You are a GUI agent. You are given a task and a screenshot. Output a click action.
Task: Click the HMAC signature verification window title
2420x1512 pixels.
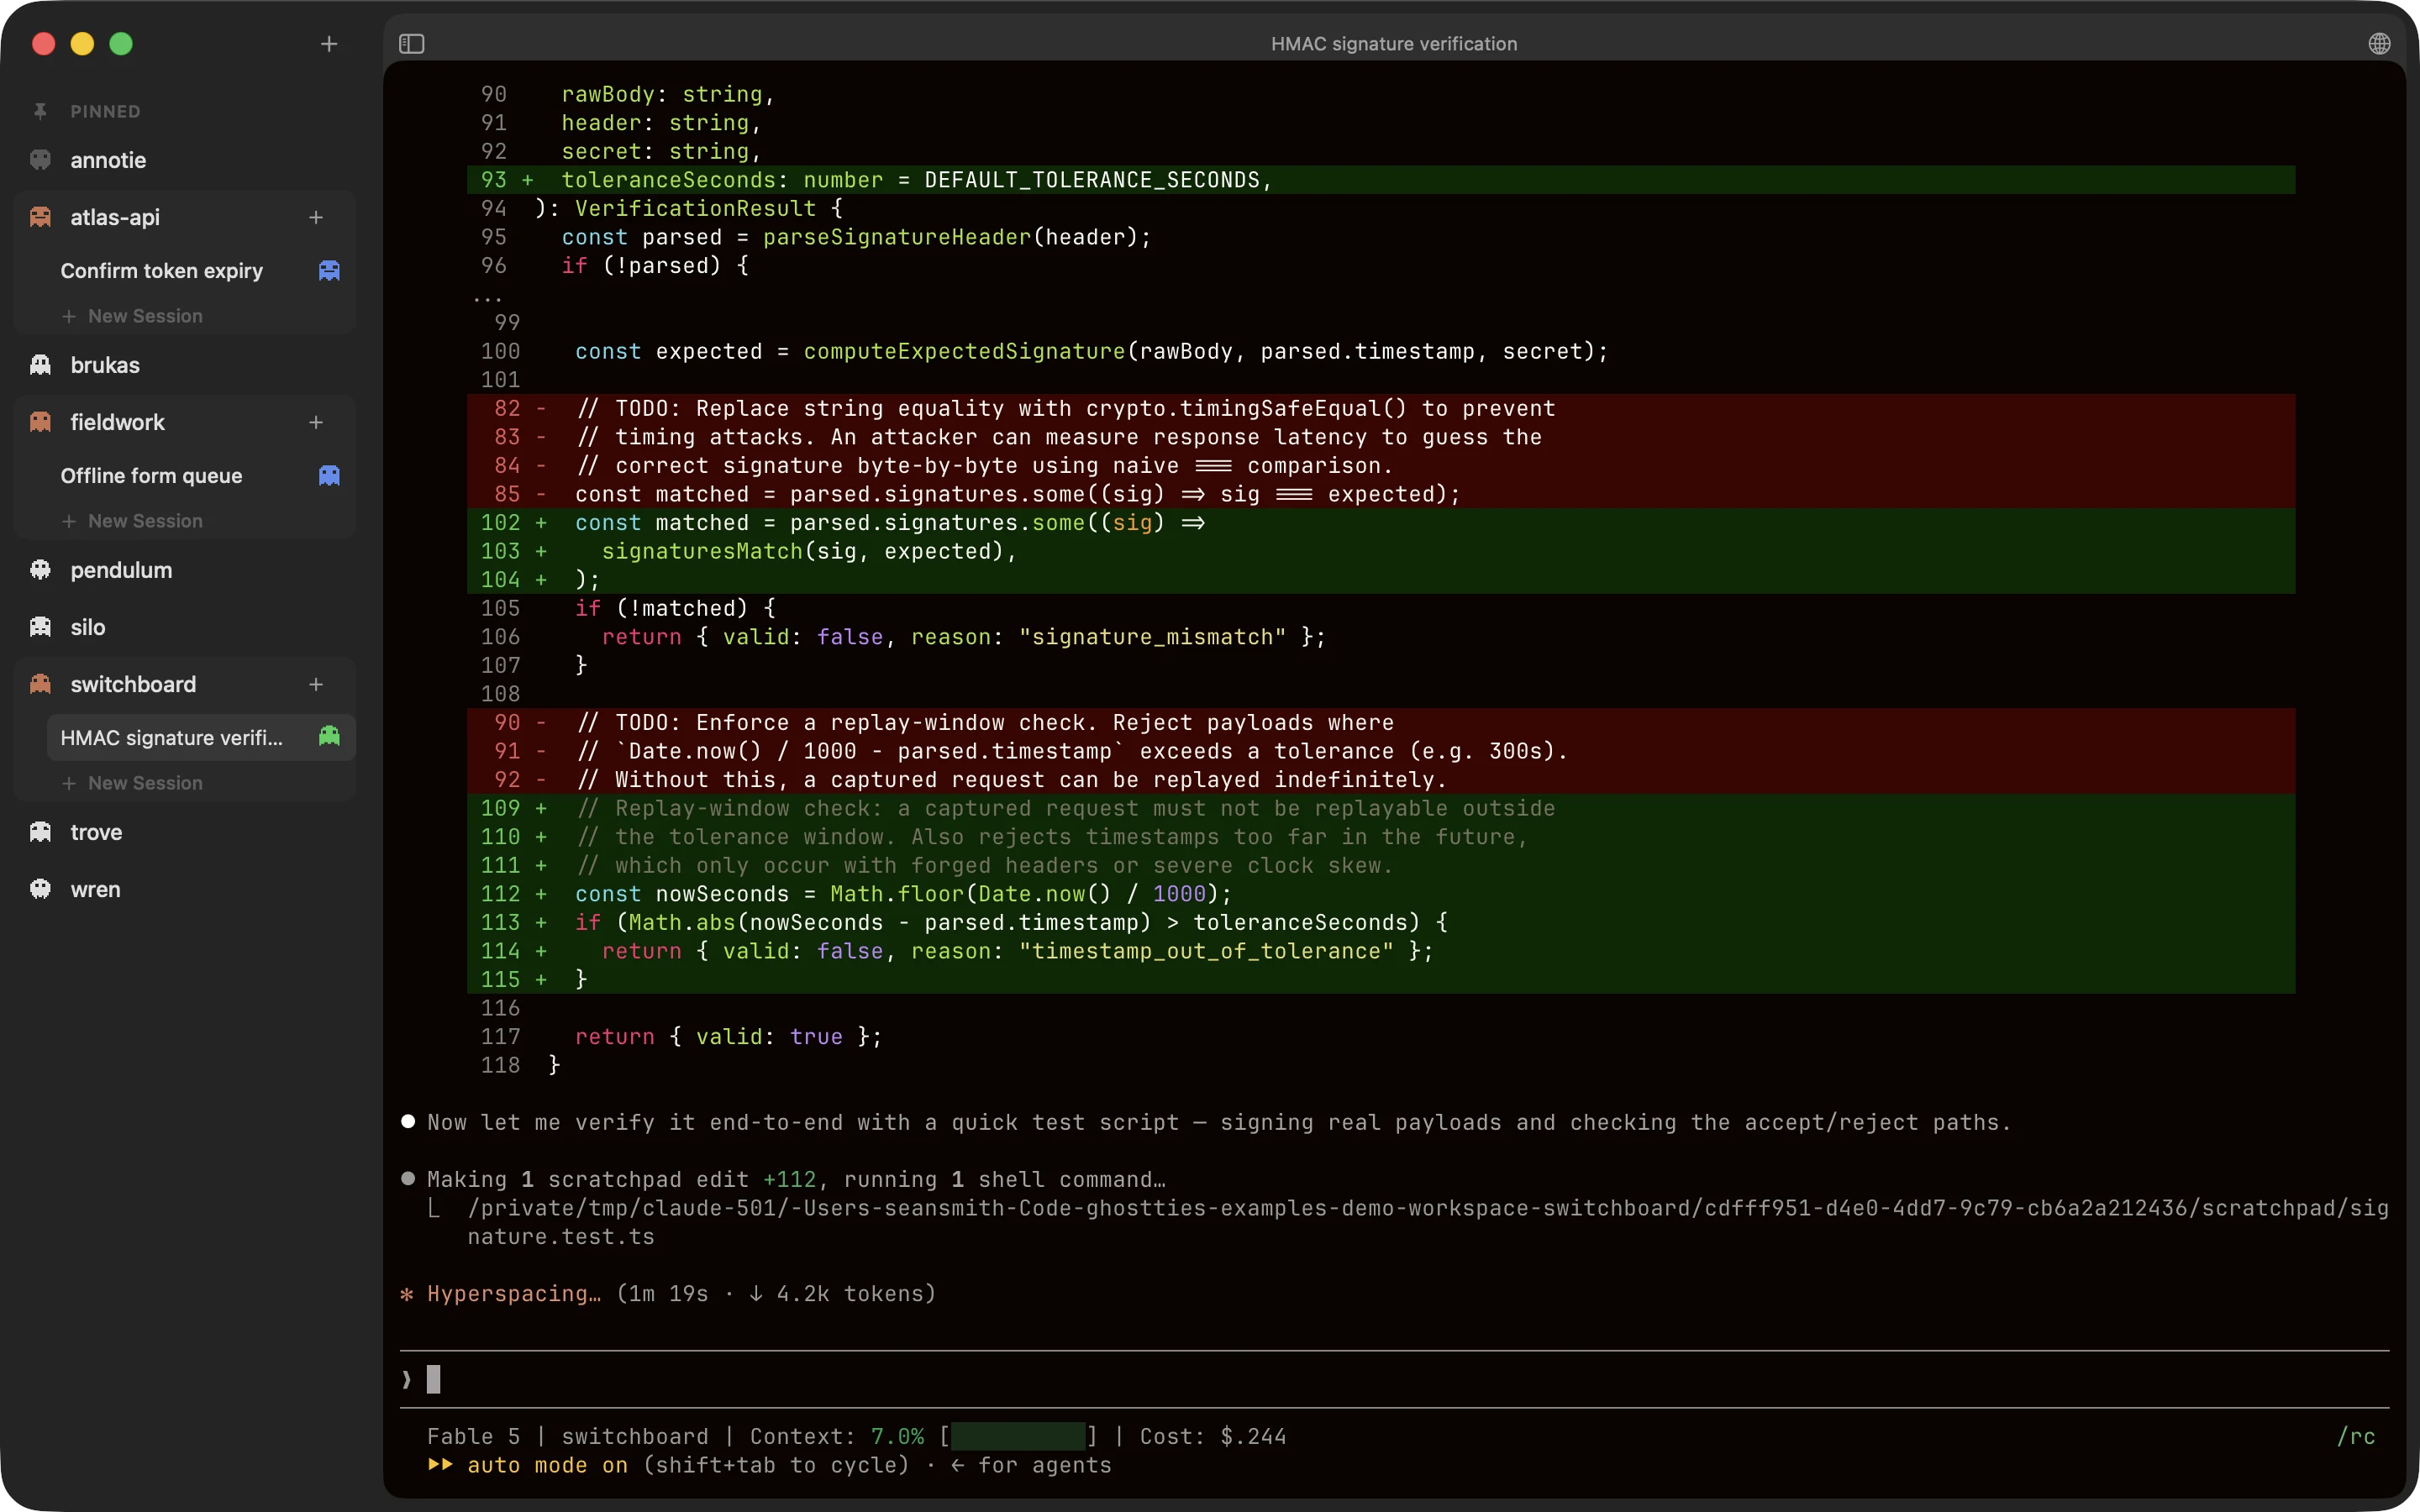coord(1394,44)
